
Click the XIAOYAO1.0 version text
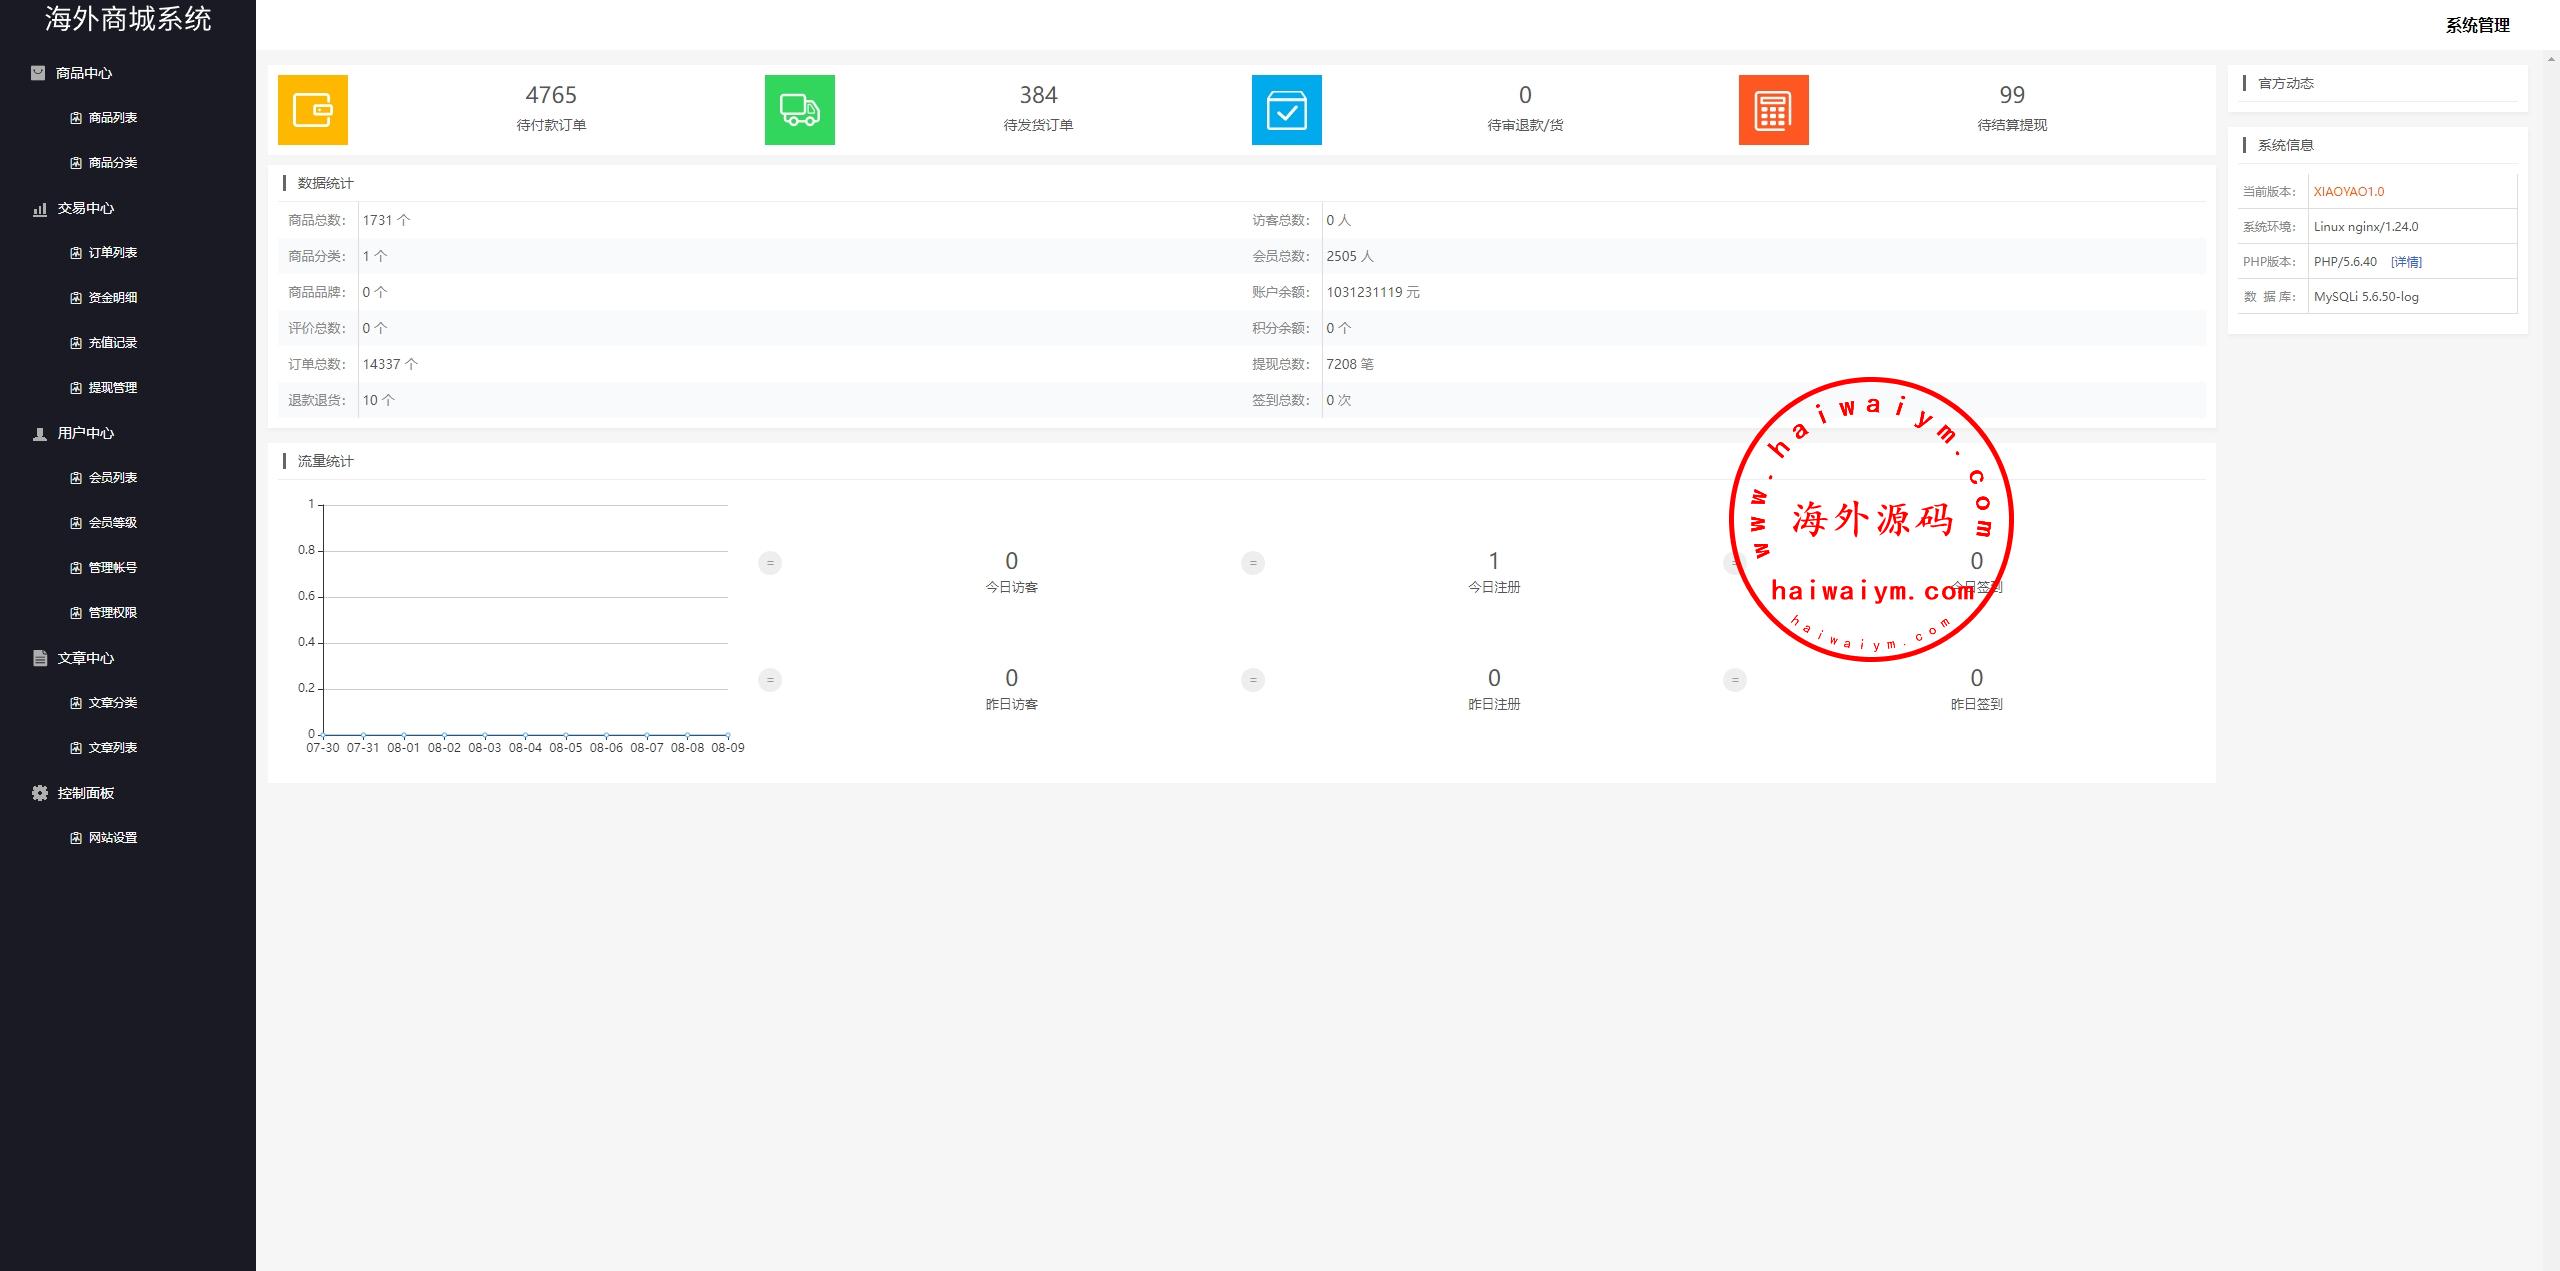pyautogui.click(x=2348, y=192)
